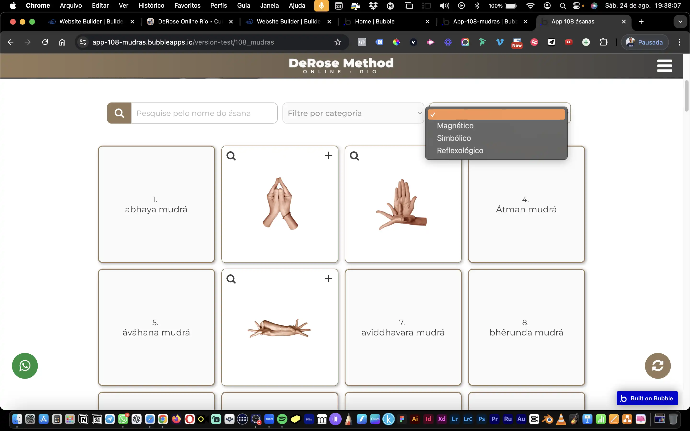Open Opera from the Dock
Image resolution: width=690 pixels, height=431 pixels.
(190, 419)
